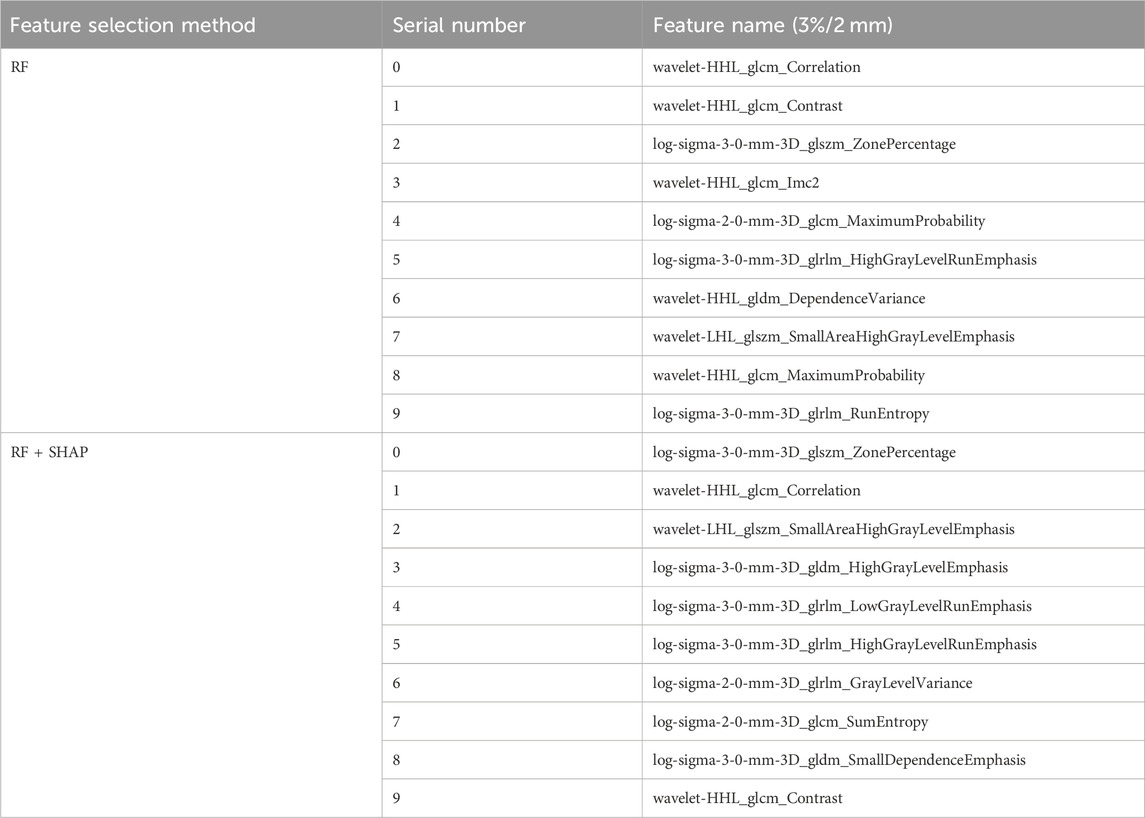The height and width of the screenshot is (818, 1145).
Task: Select "wavelet-HHL_glcm_Contrast" in the RF + SHAP section
Action: tap(748, 799)
